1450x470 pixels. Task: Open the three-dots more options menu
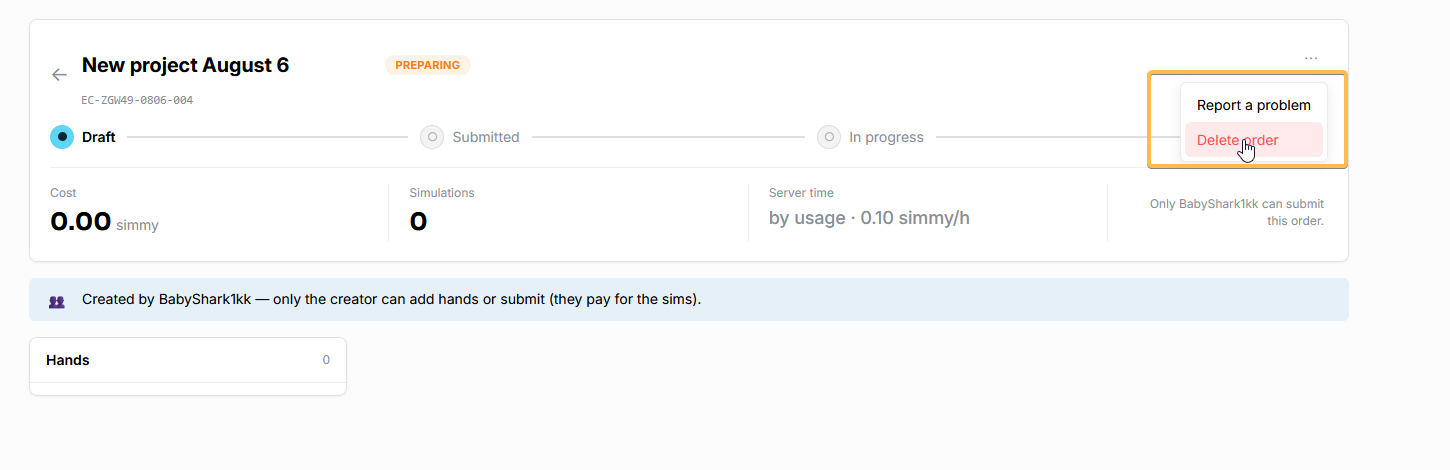pos(1310,59)
